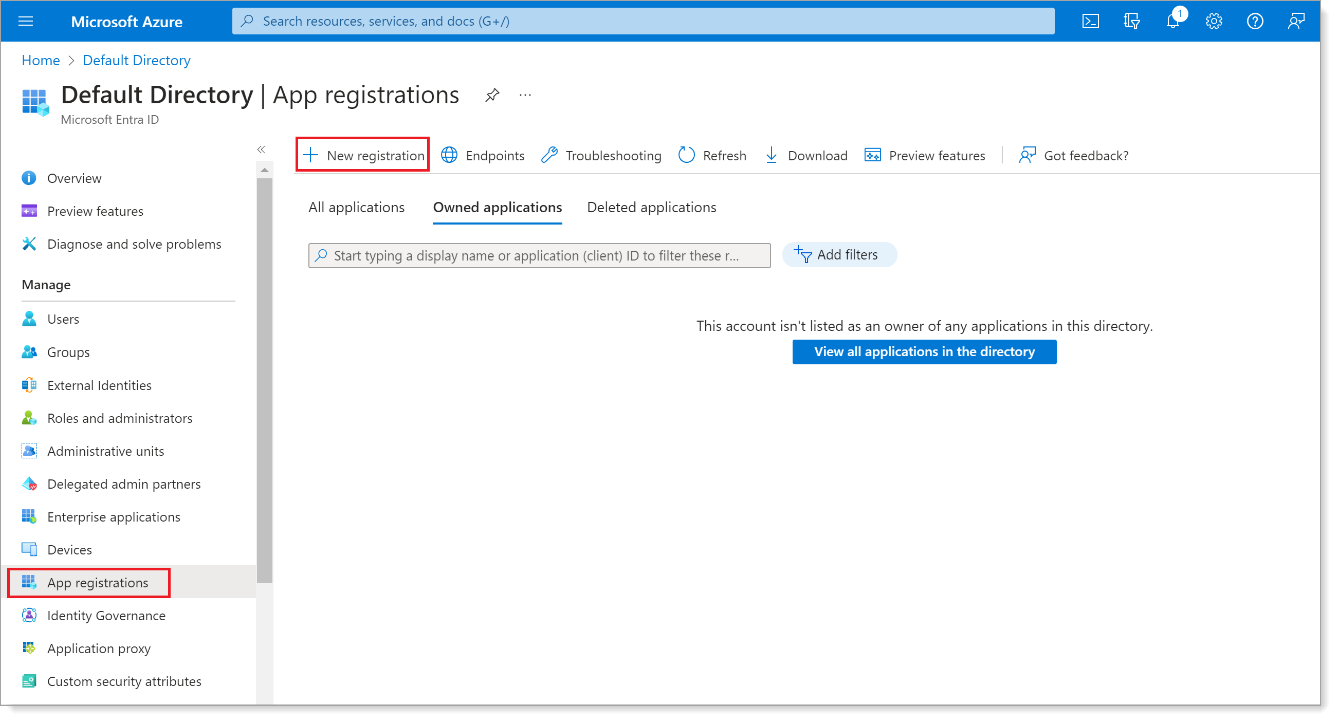This screenshot has width=1336, height=721.
Task: Open Endpoints
Action: pyautogui.click(x=483, y=155)
